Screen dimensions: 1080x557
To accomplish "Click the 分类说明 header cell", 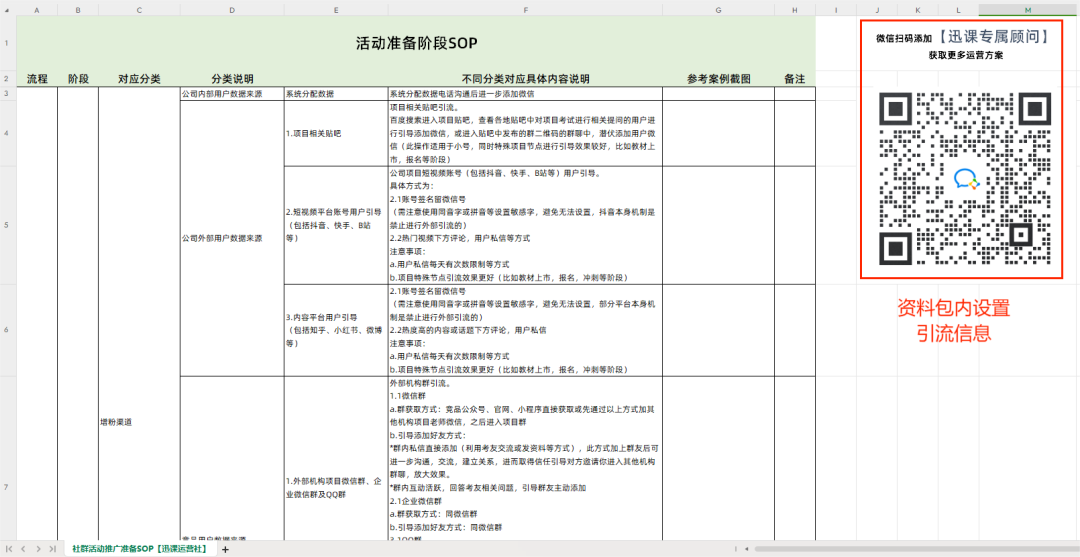I will [x=231, y=78].
